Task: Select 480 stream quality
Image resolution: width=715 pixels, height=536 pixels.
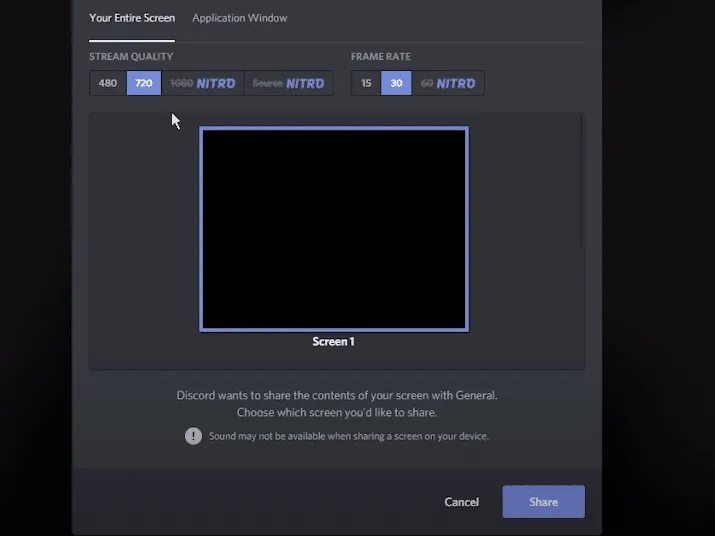Action: pos(108,83)
